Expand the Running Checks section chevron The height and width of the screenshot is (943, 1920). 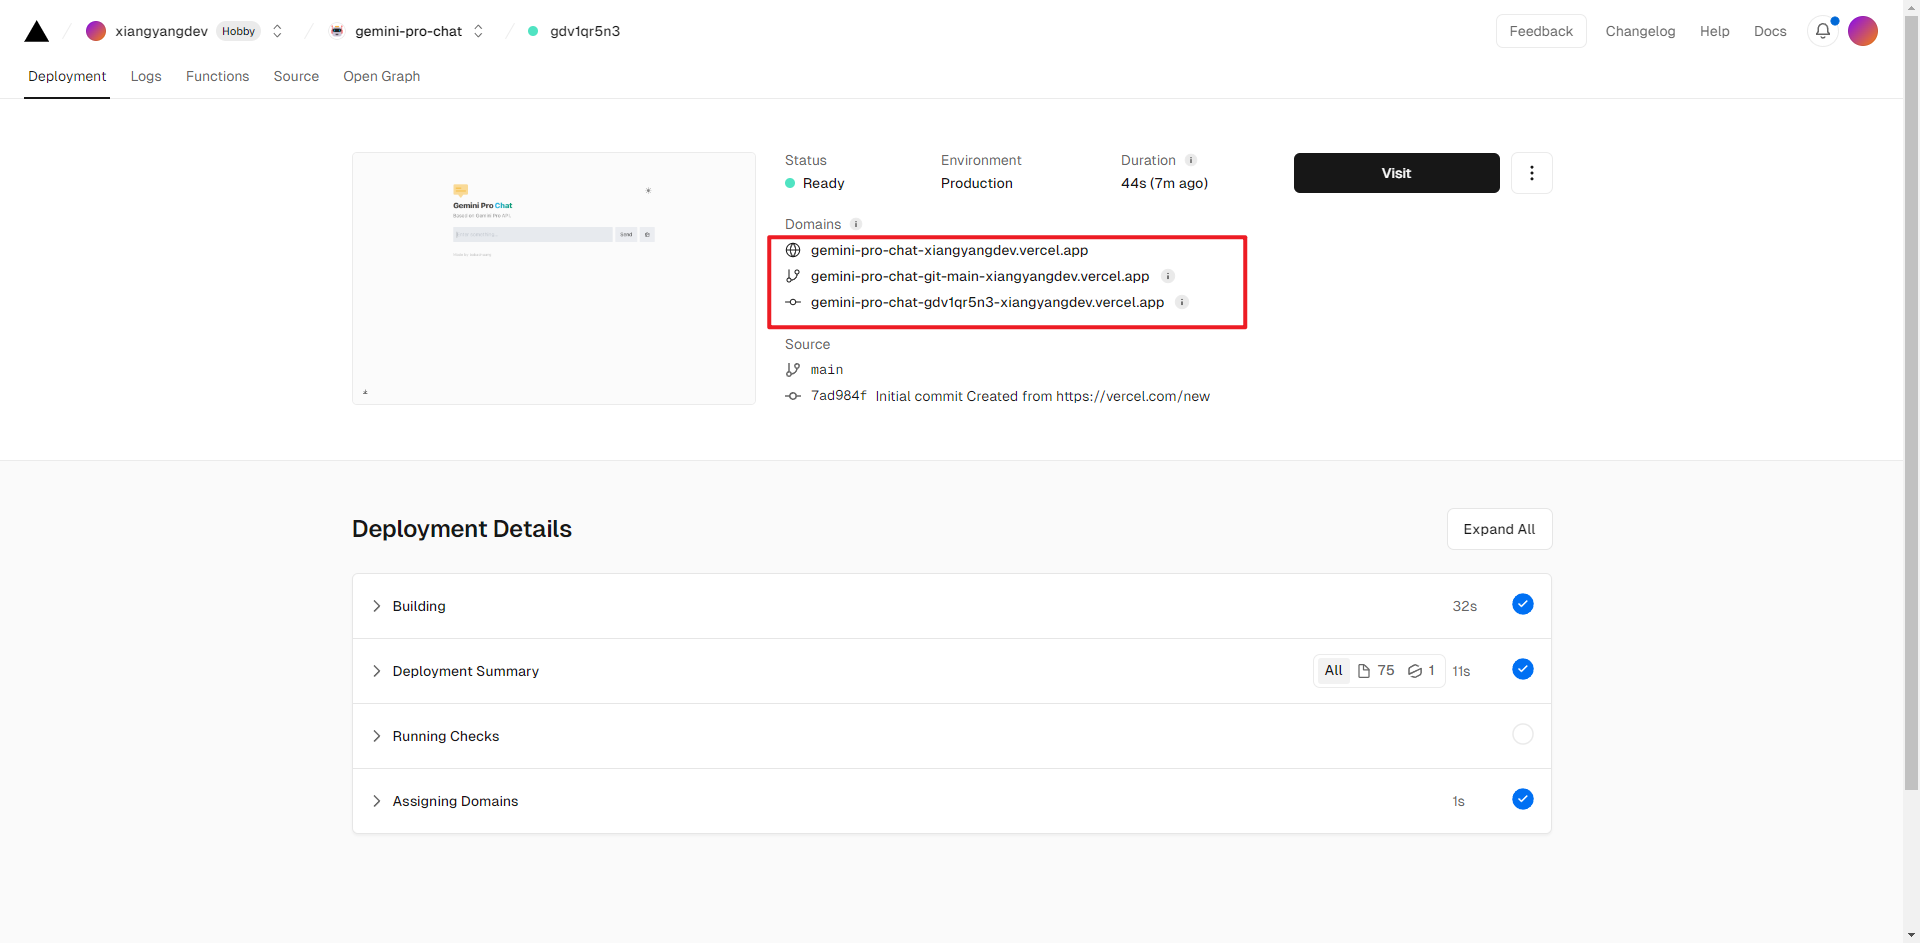click(x=376, y=736)
